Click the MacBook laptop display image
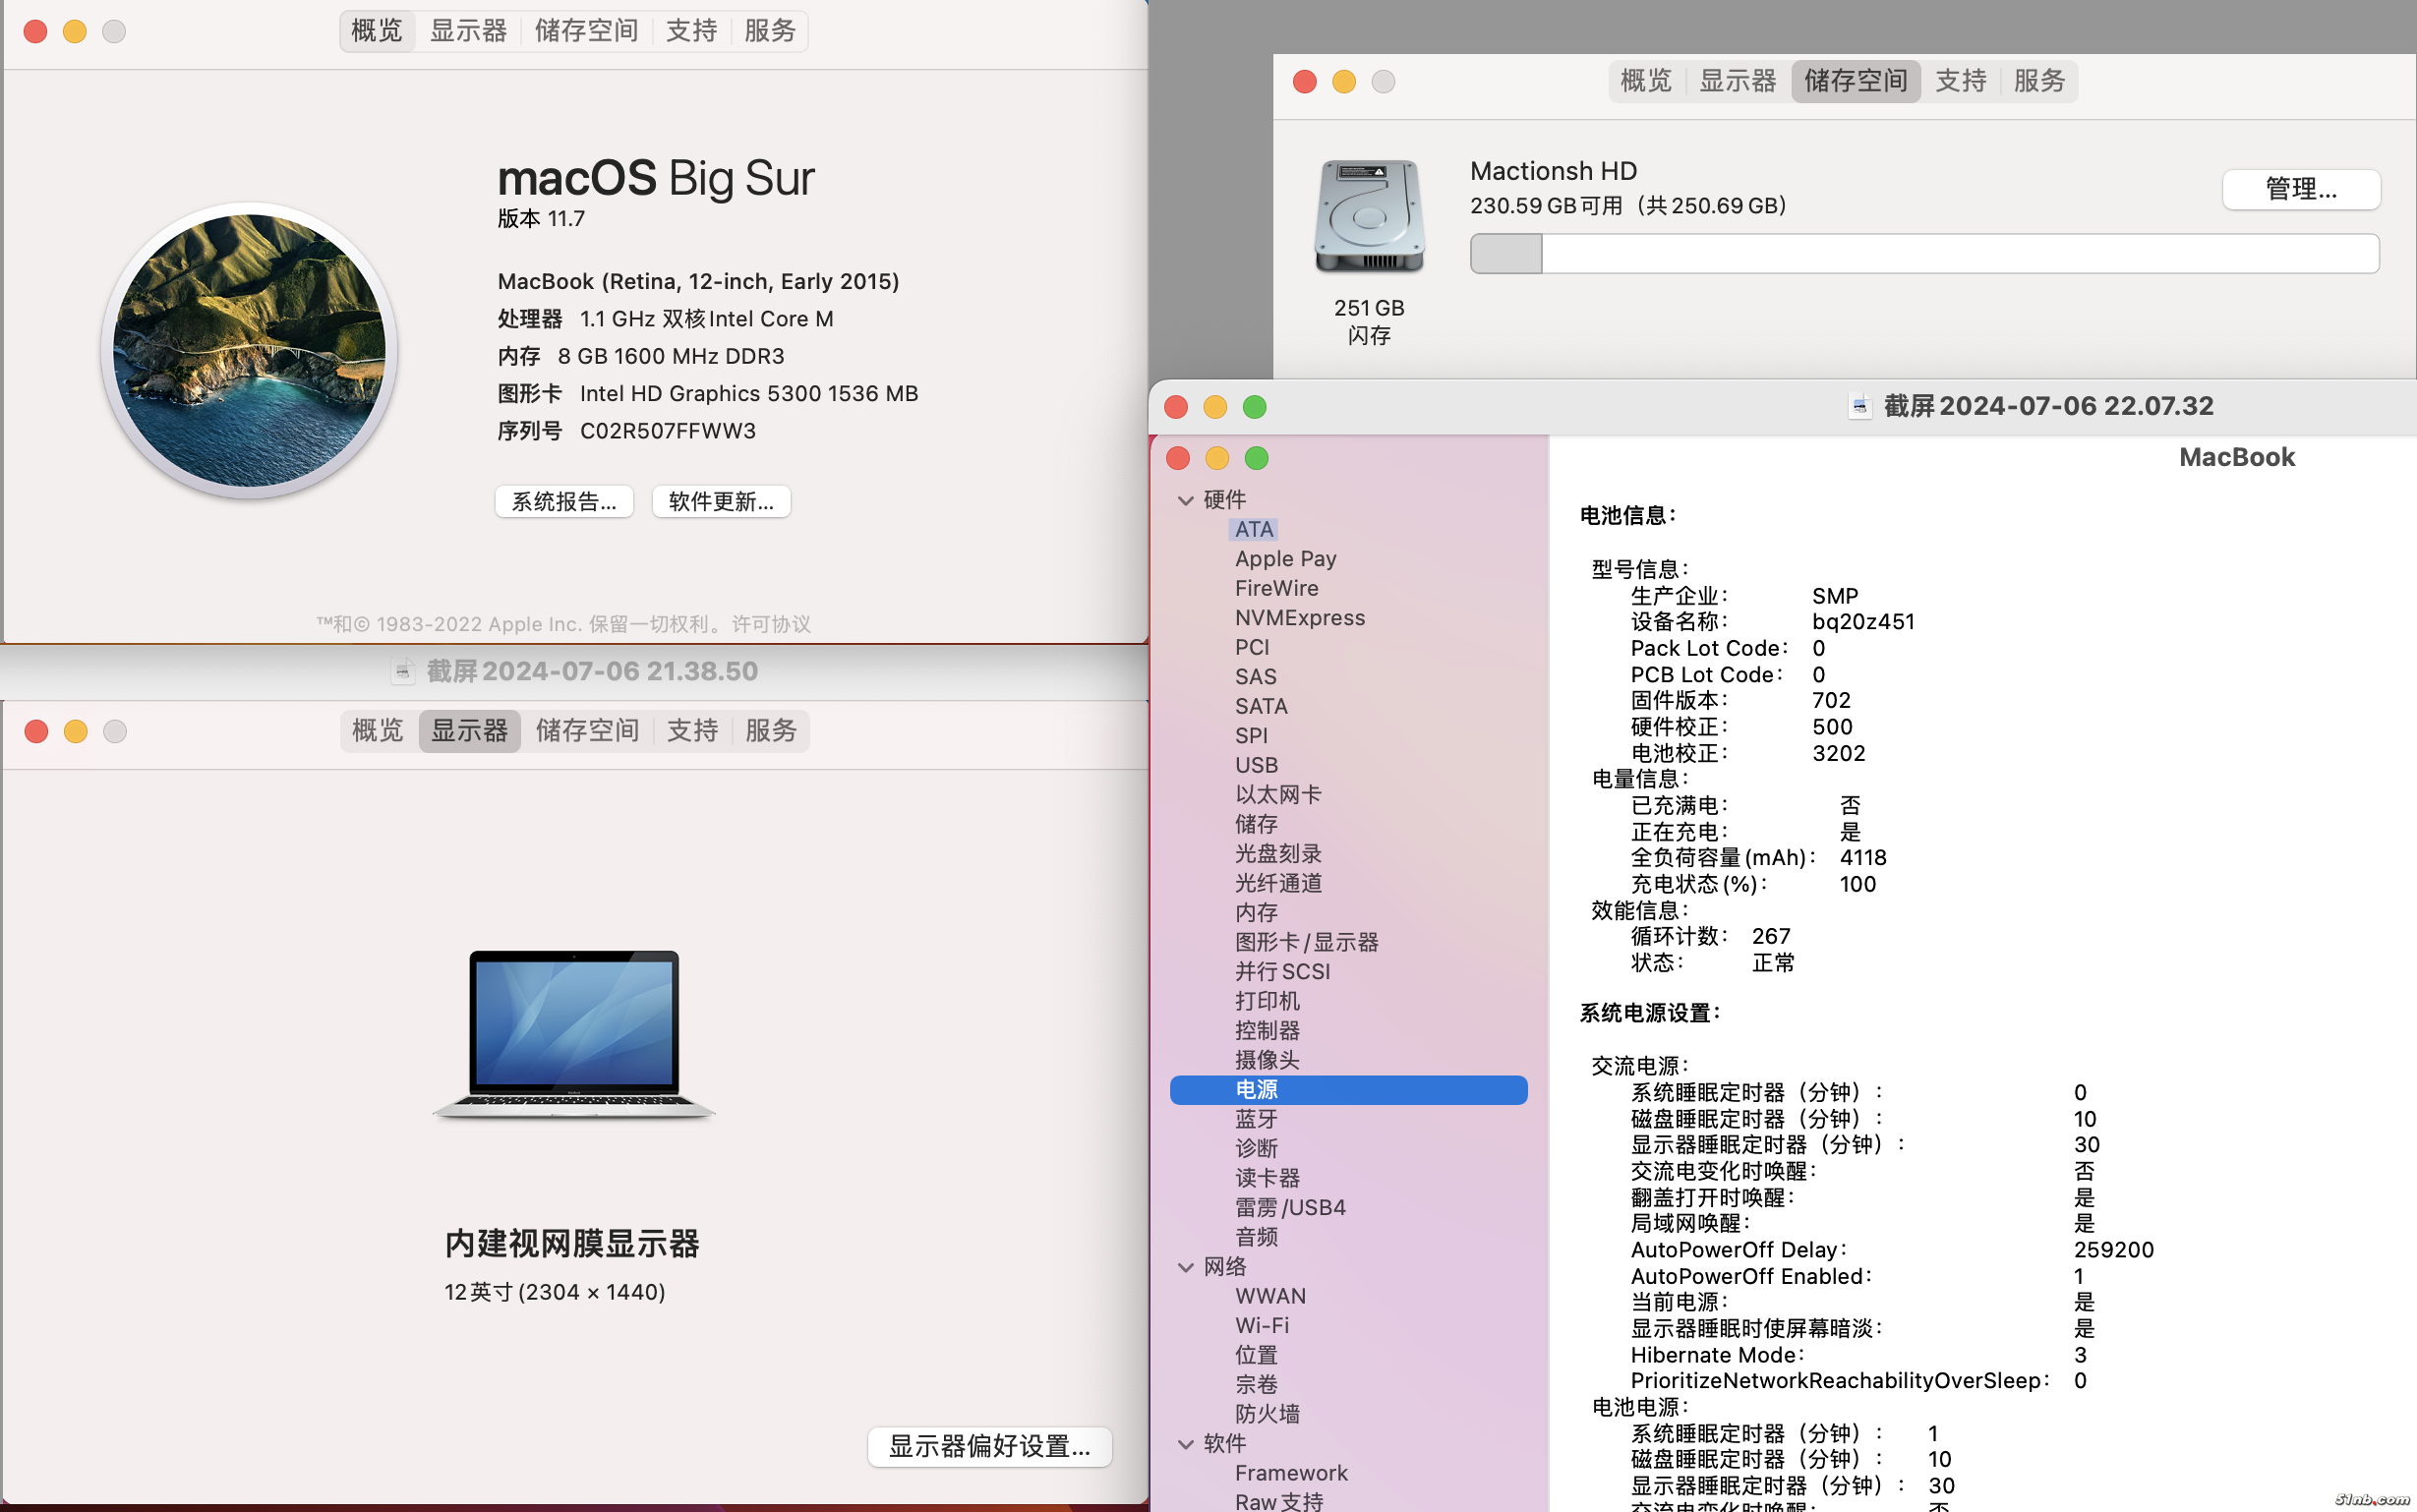The image size is (2417, 1512). pos(574,1032)
